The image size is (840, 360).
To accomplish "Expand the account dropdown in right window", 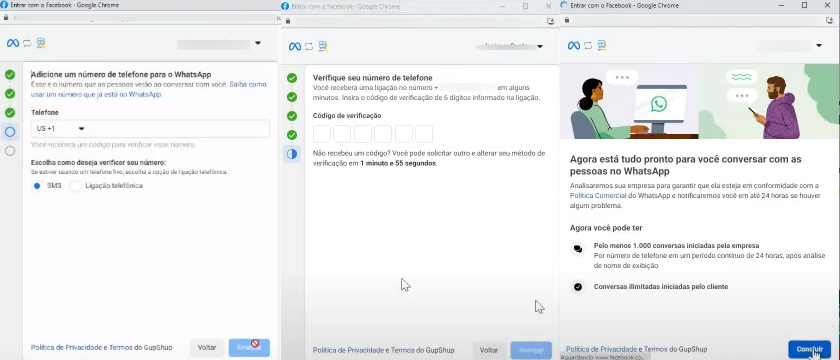I will [819, 46].
